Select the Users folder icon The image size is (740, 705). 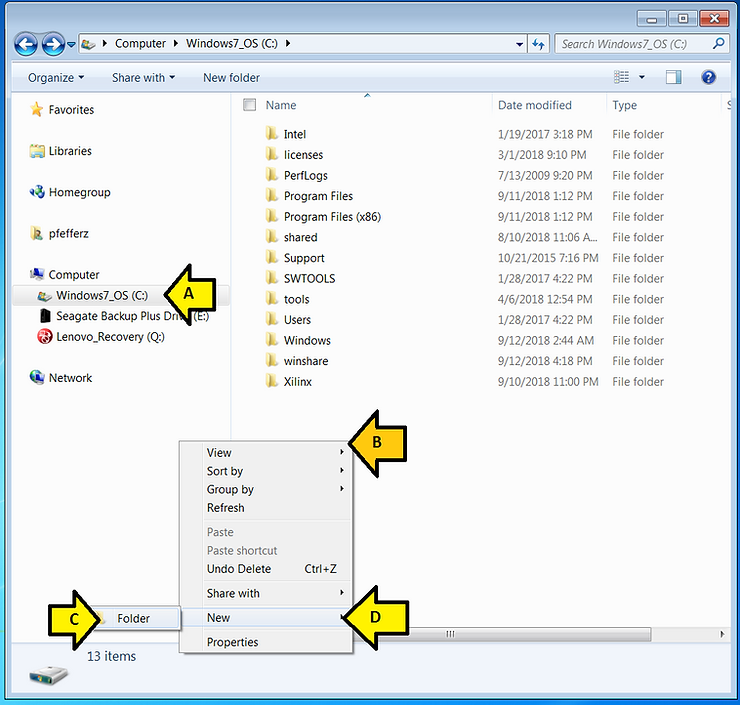[271, 319]
